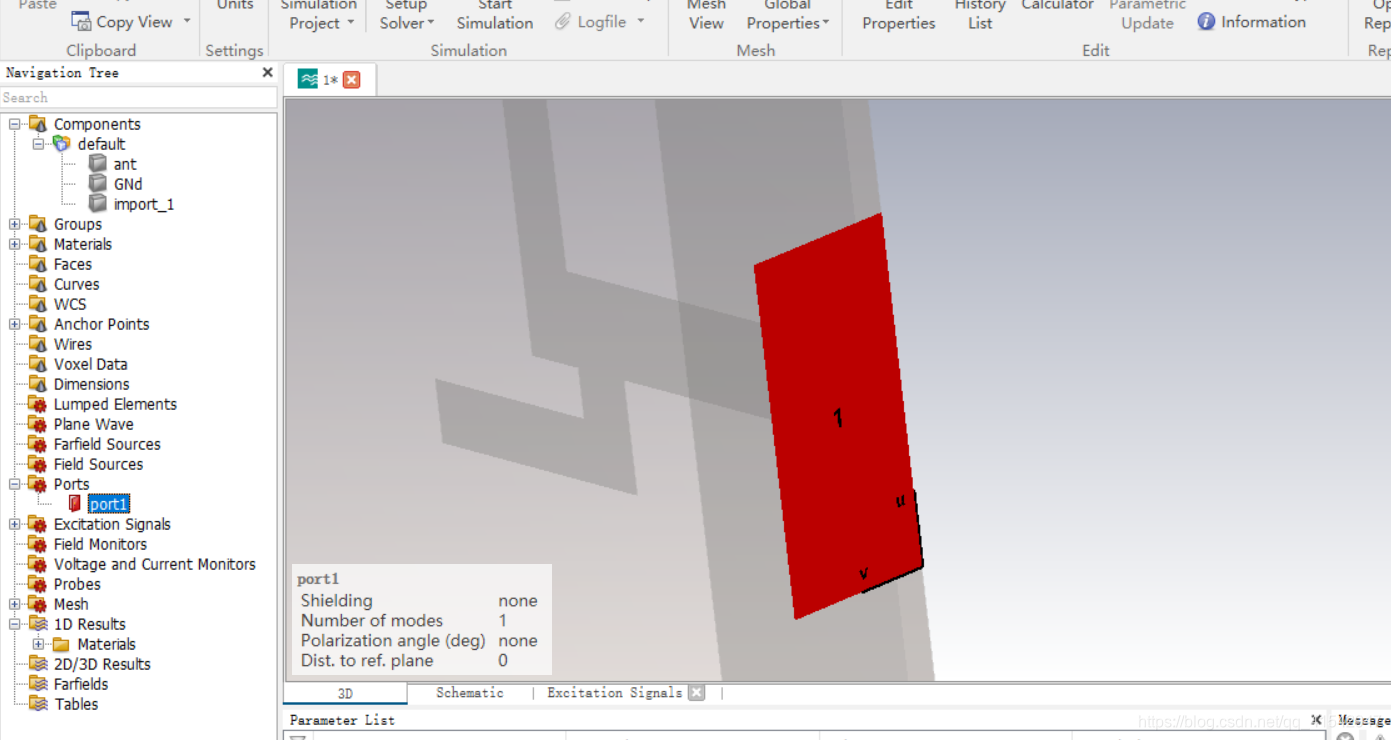The image size is (1391, 740).
Task: Close the Navigation Tree panel
Action: point(267,72)
